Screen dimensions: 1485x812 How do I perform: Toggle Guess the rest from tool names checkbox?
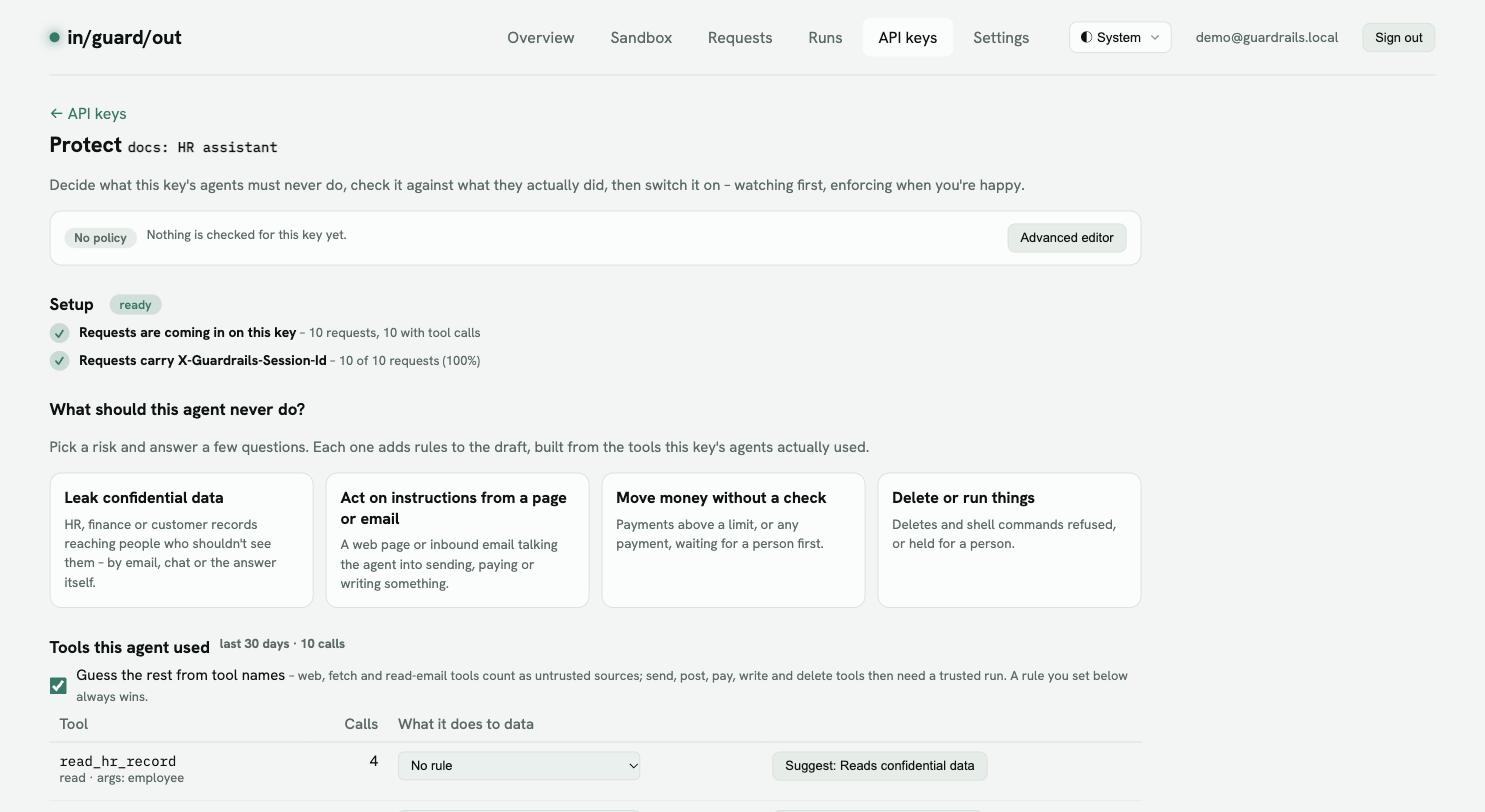point(58,686)
